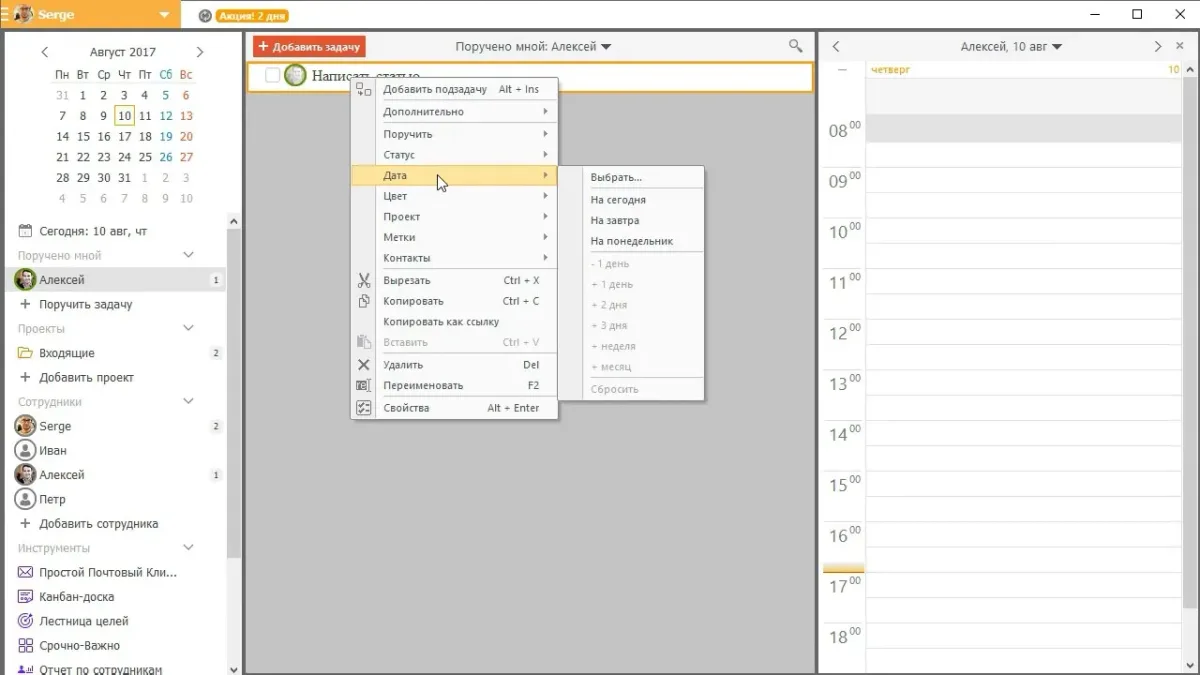Click the scissors icon for Вырезать
The image size is (1200, 675).
click(x=364, y=281)
